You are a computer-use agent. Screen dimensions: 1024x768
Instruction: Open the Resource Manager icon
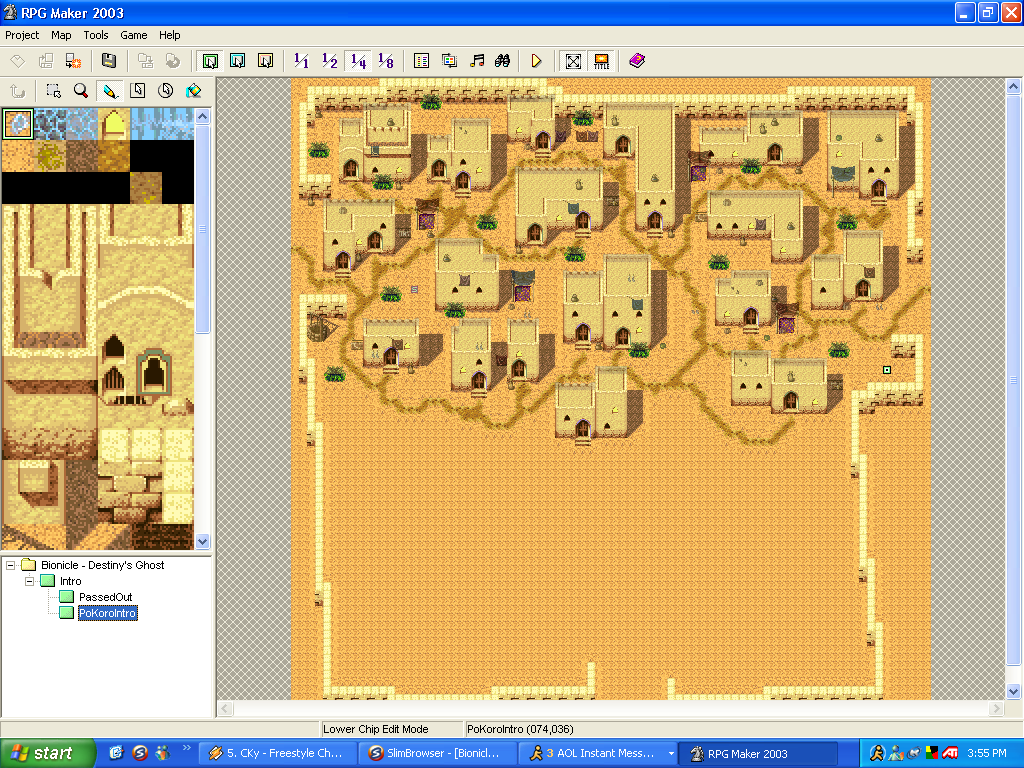coord(449,61)
